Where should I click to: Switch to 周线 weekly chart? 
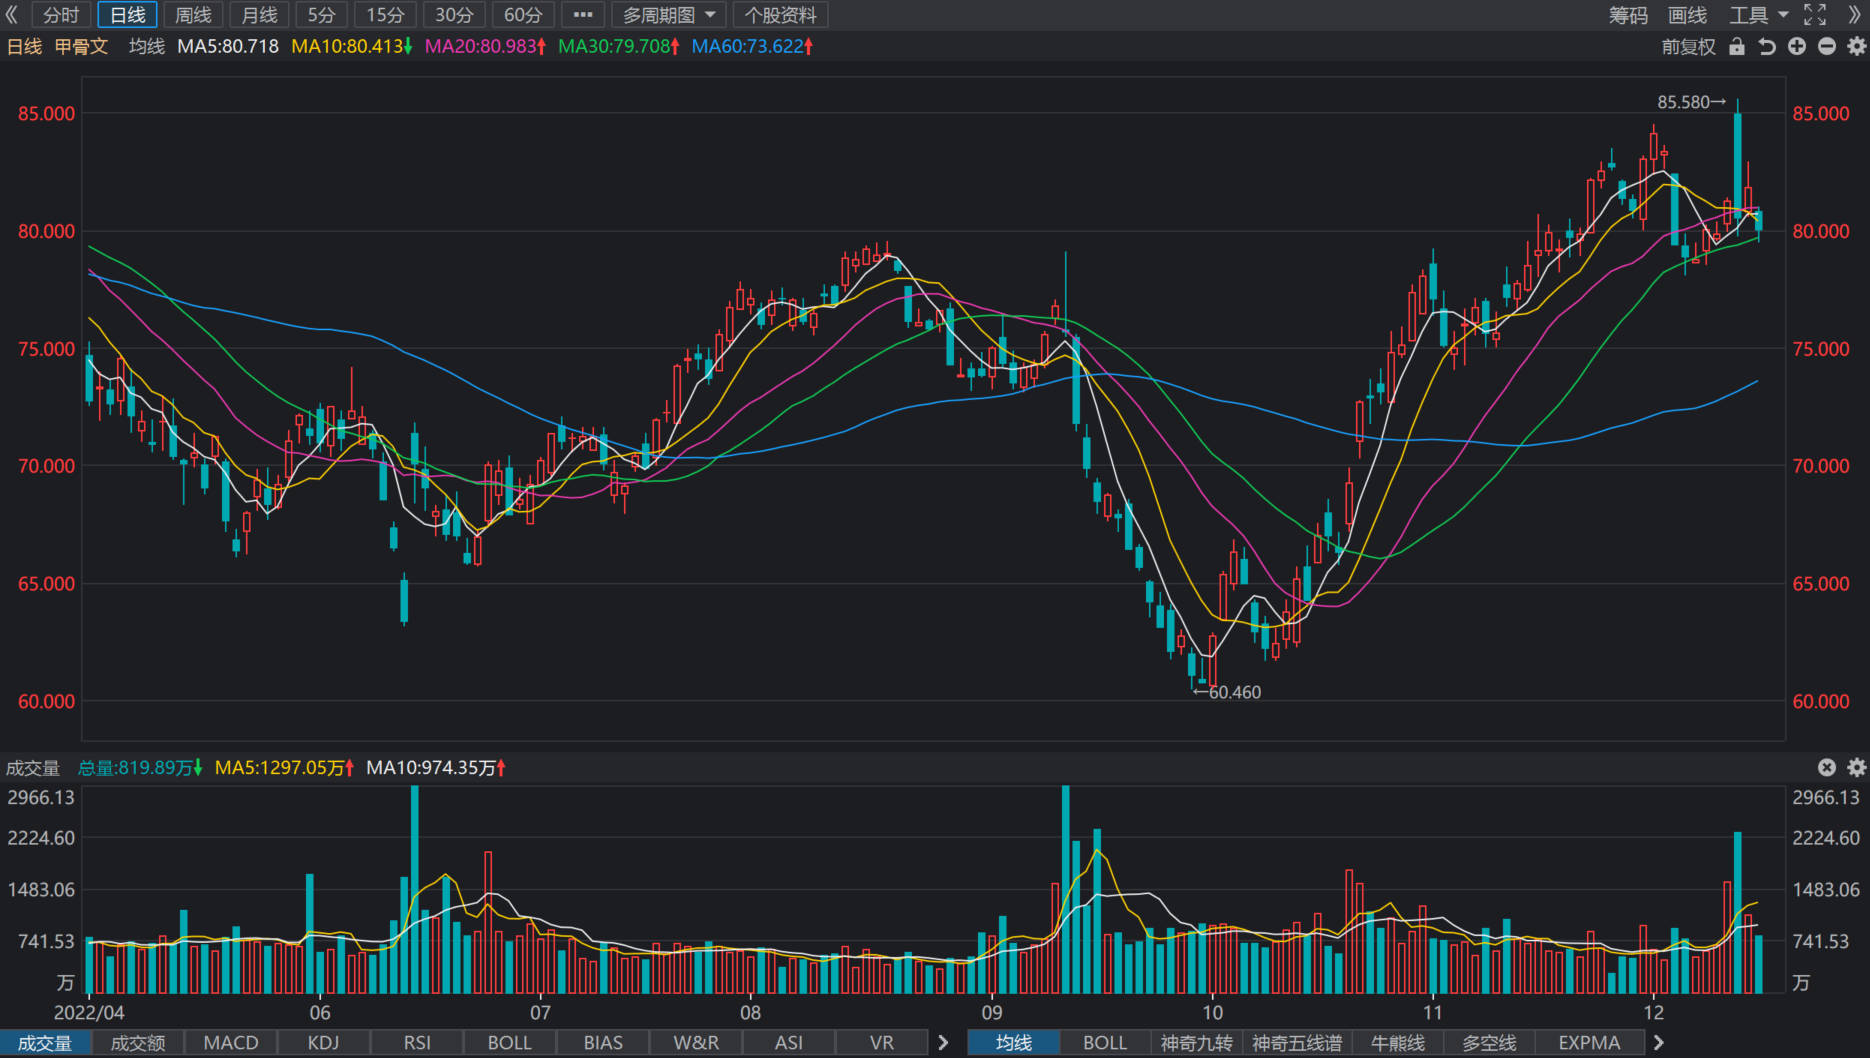pyautogui.click(x=193, y=15)
